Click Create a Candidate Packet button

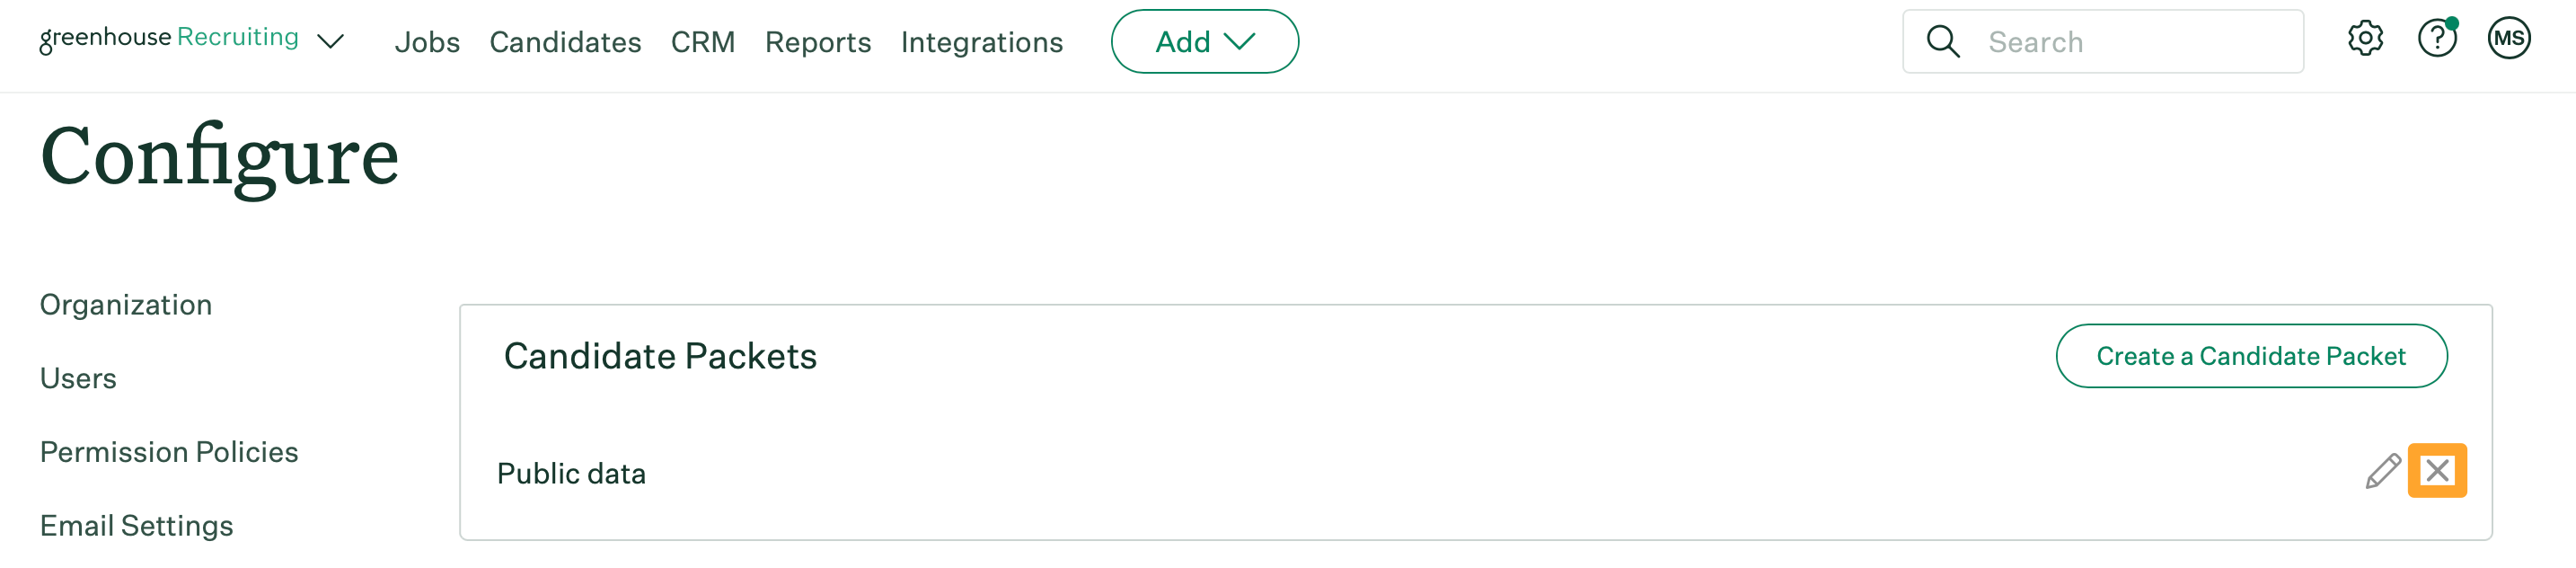point(2251,357)
